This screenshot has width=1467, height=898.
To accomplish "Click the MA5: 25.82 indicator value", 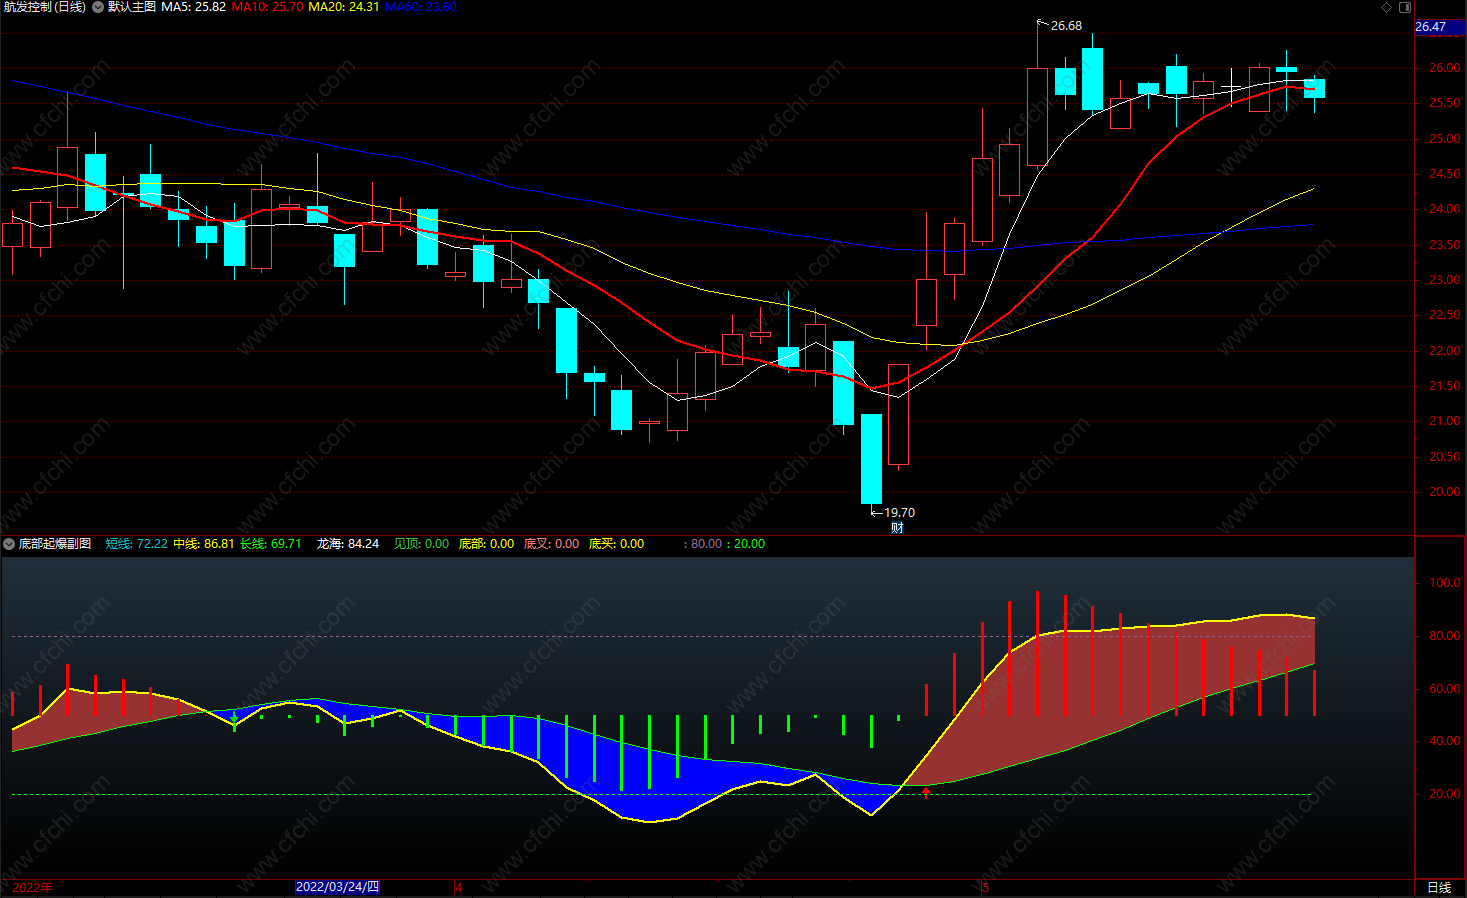I will [x=194, y=7].
